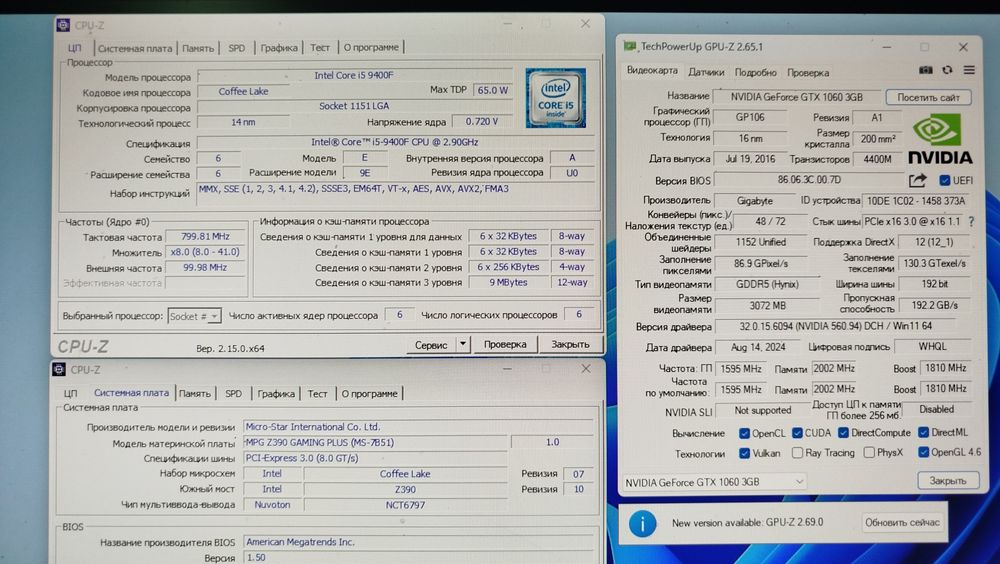Open О программе tab in top CPU-Z
Image resolution: width=1000 pixels, height=564 pixels.
pyautogui.click(x=371, y=47)
